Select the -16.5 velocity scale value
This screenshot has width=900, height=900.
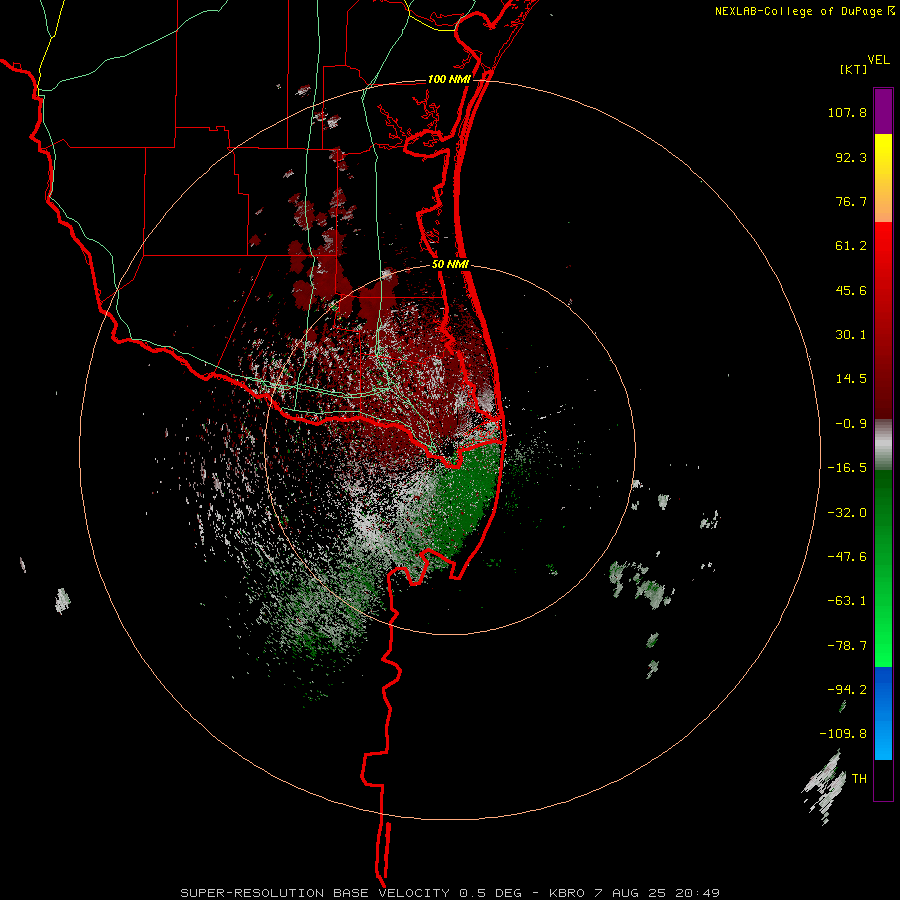[847, 468]
